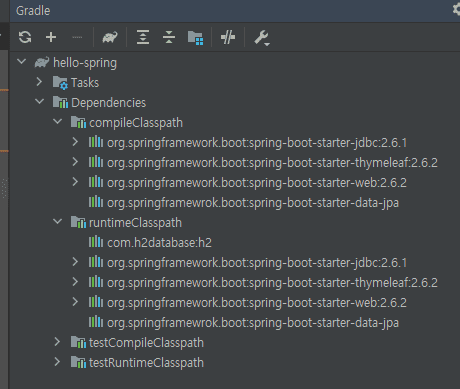Select com.h2database:h2 dependency
The image size is (460, 389).
tap(159, 243)
